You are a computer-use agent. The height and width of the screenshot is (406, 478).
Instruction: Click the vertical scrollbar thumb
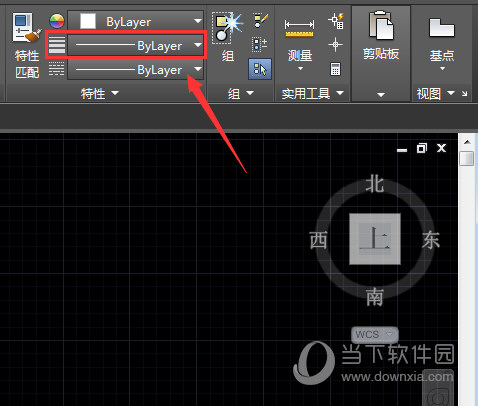[x=467, y=158]
